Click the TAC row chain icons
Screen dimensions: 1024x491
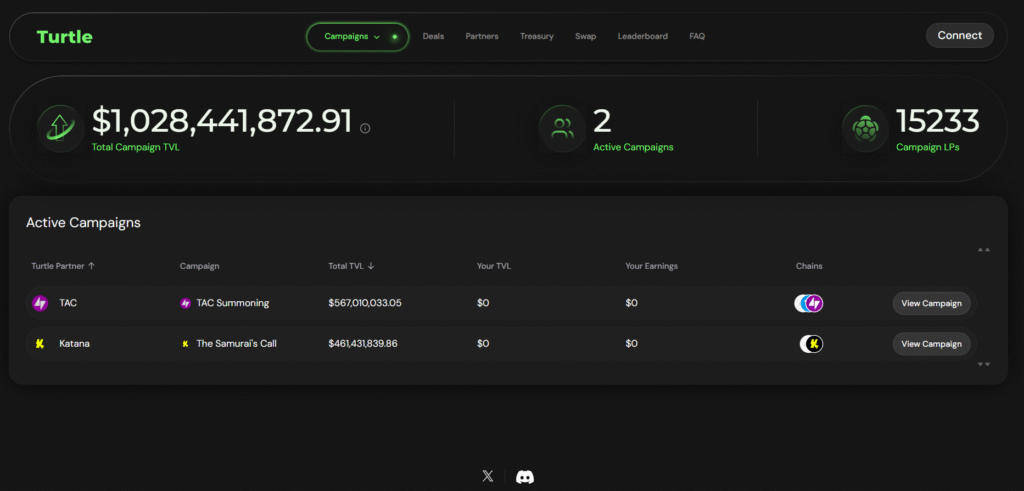point(808,303)
